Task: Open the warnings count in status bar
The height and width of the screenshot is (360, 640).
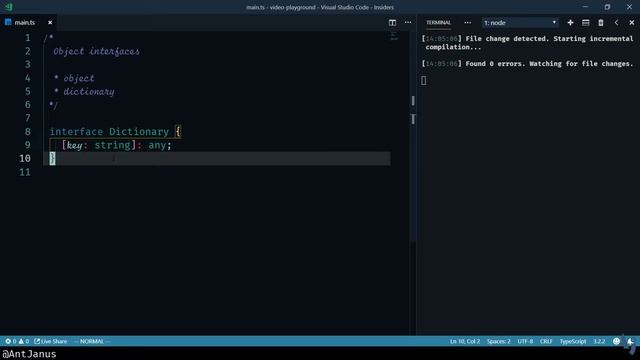Action: point(24,341)
